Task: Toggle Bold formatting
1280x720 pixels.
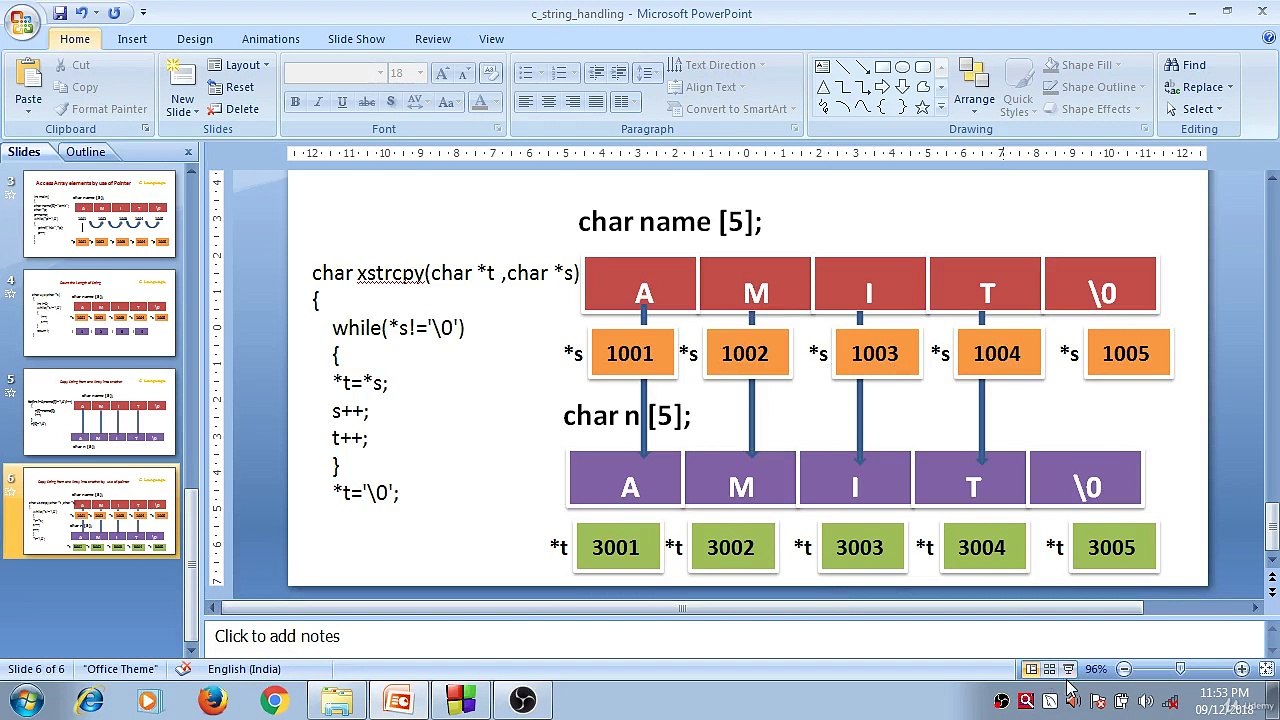Action: (x=295, y=102)
